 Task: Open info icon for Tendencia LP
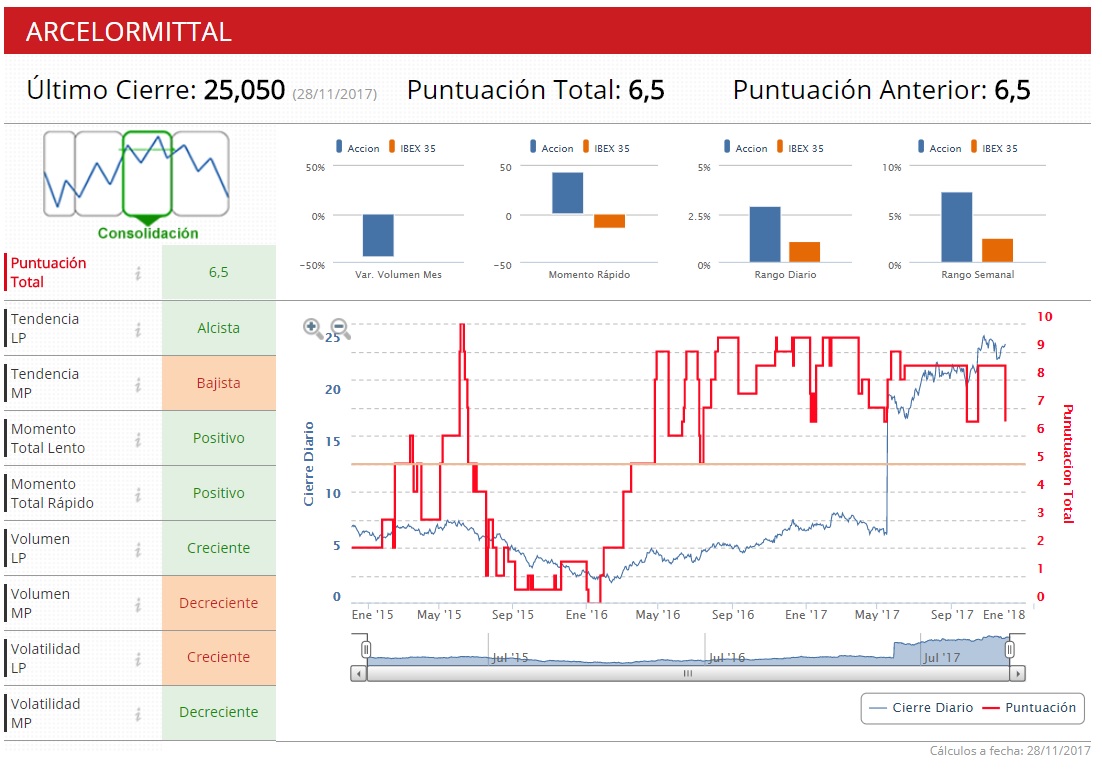138,328
